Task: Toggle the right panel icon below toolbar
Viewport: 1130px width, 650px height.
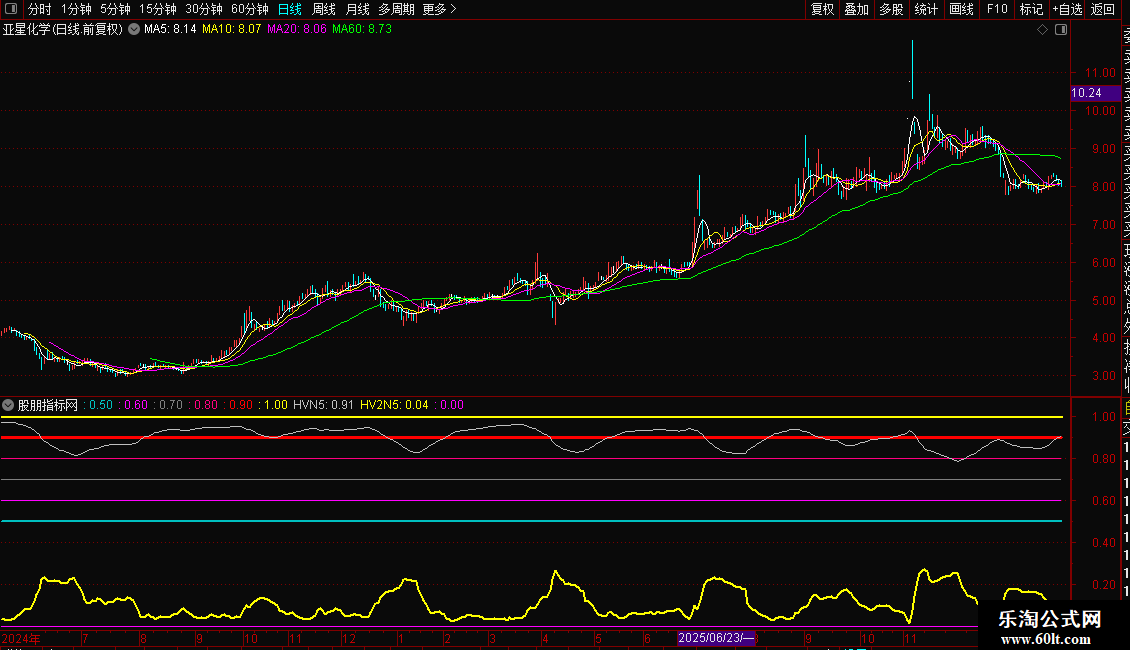Action: coord(1061,30)
